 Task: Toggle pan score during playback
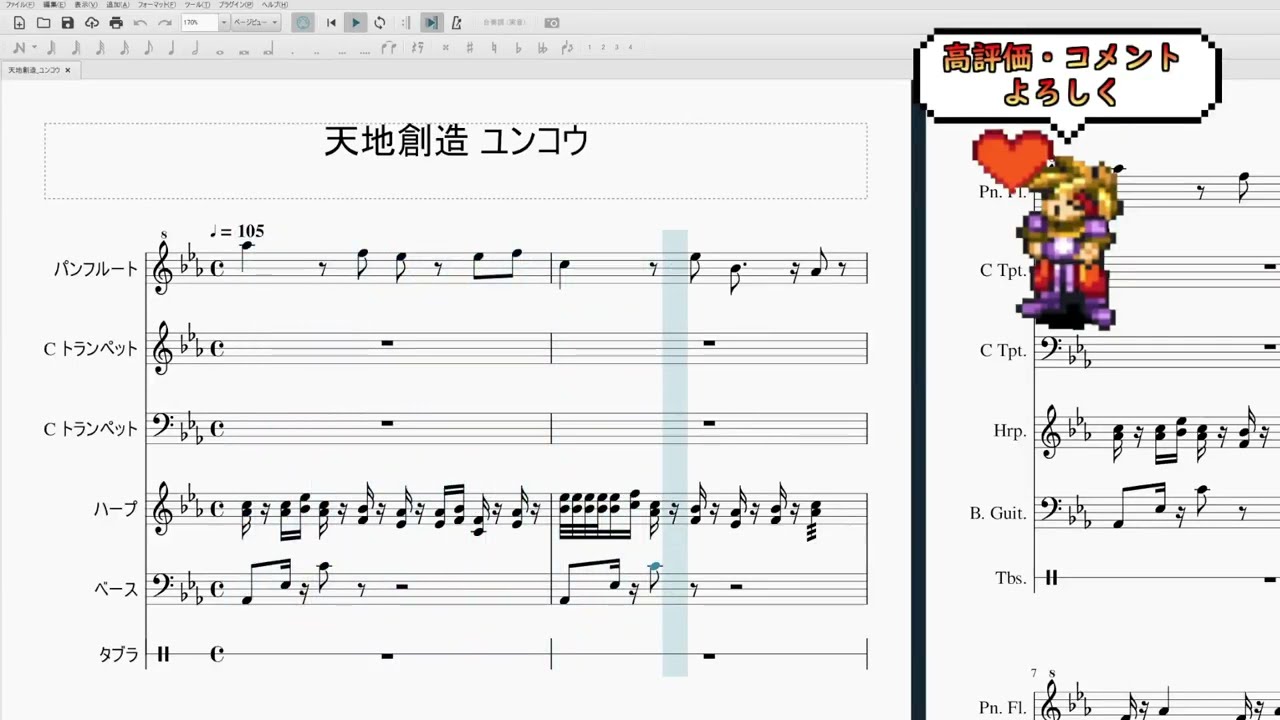tap(431, 23)
